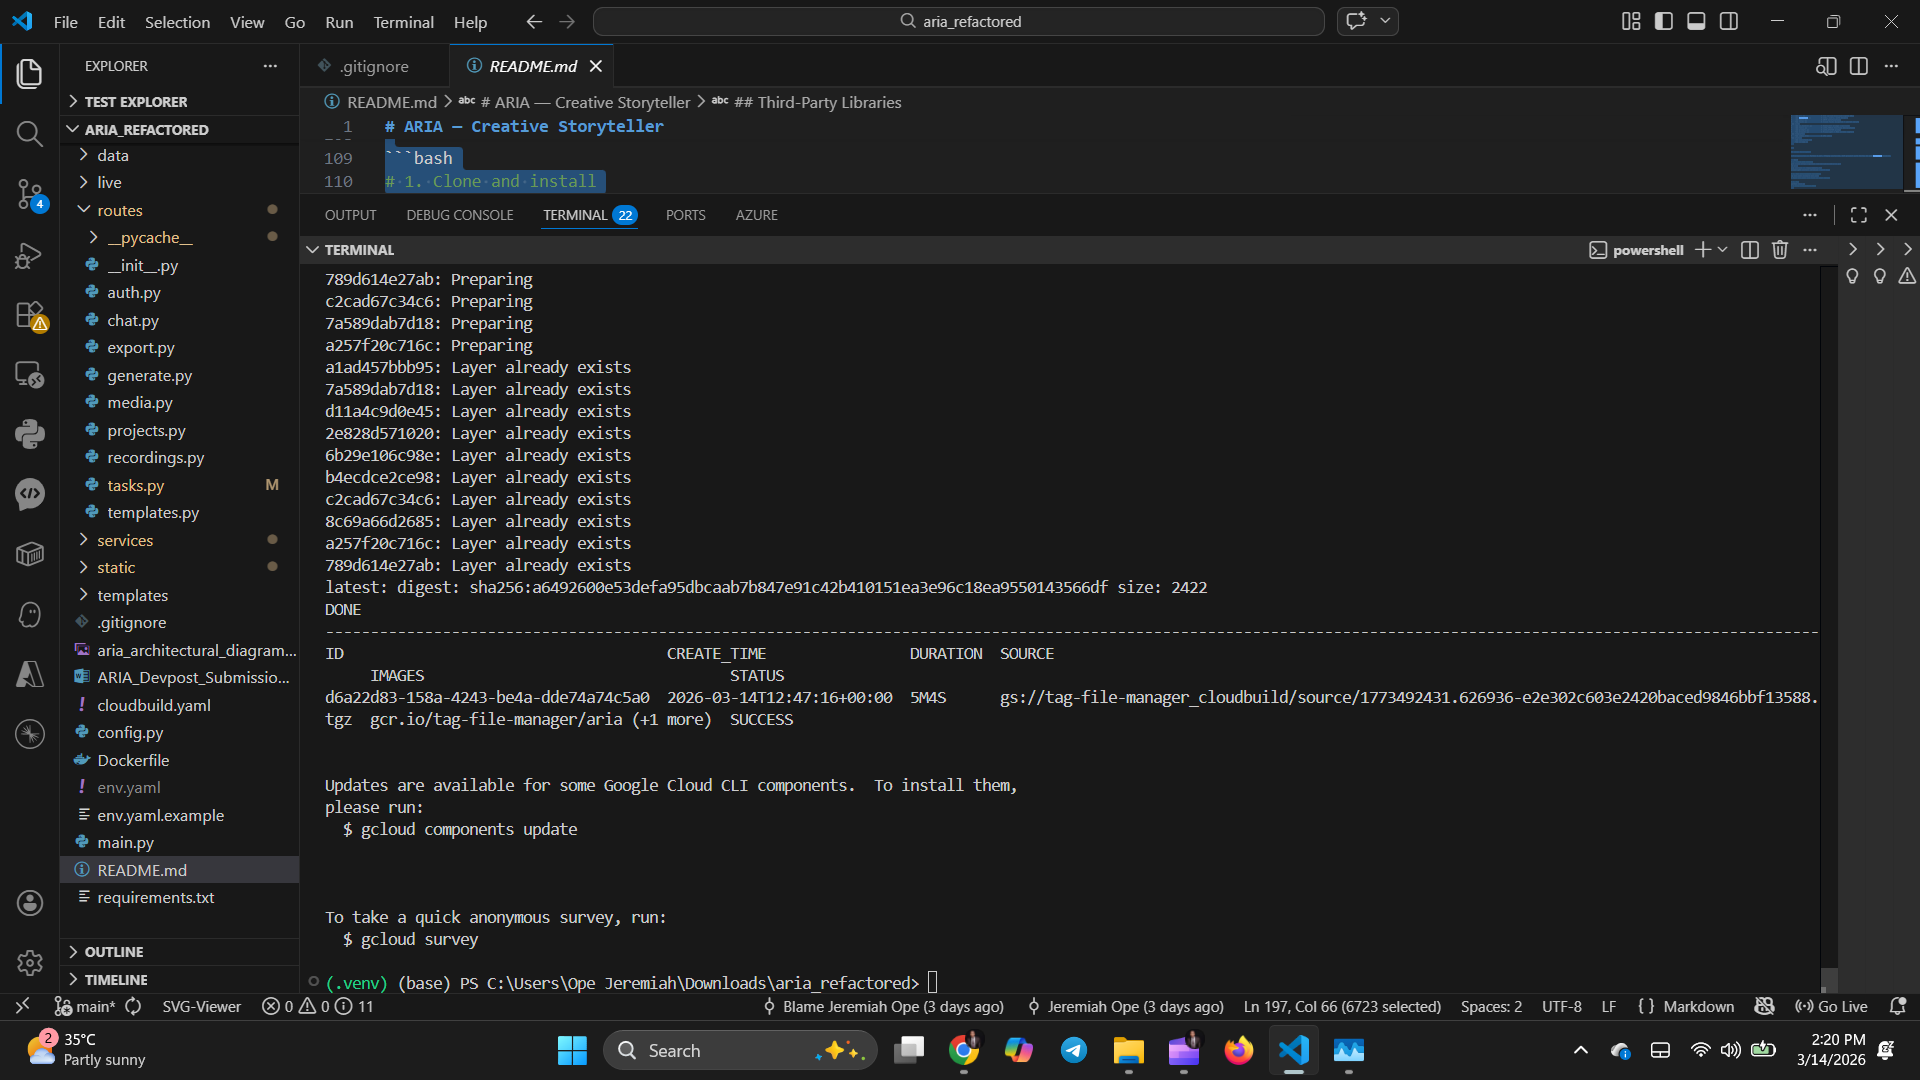This screenshot has width=1920, height=1080.
Task: Click the Markdown language mode indicator
Action: (1698, 1006)
